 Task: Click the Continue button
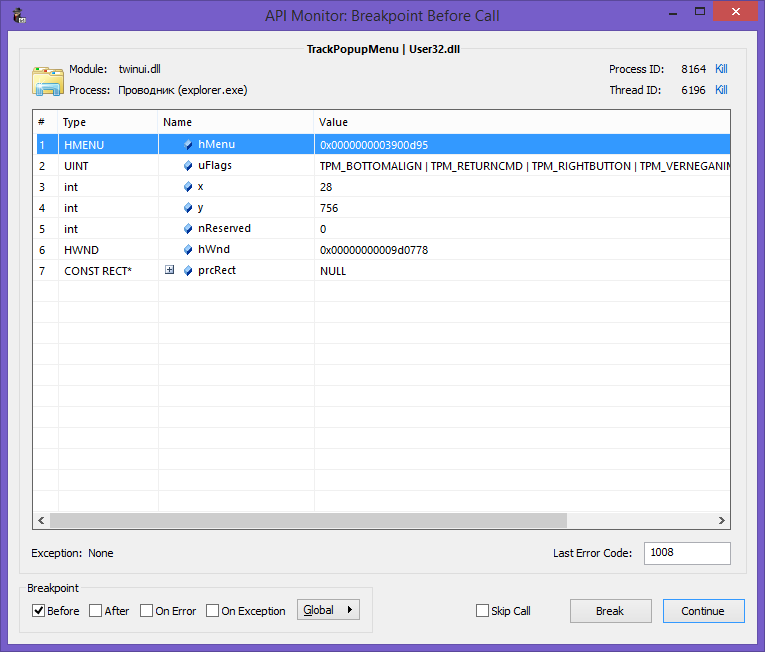pos(704,611)
